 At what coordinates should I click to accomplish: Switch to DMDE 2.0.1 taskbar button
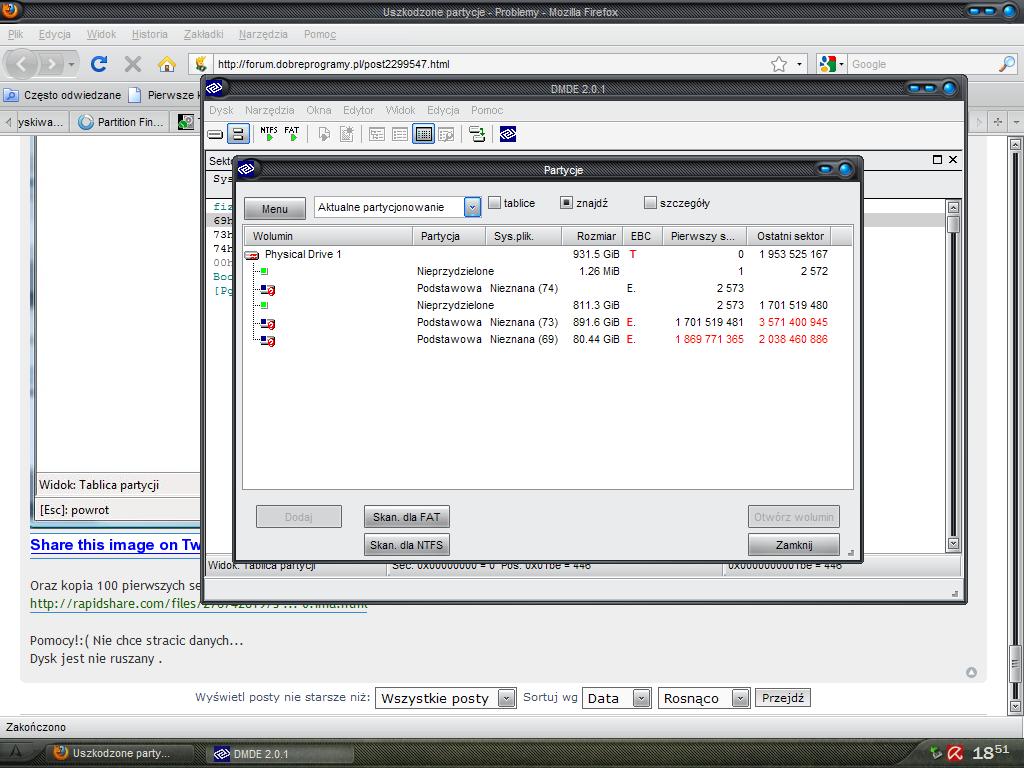[280, 754]
